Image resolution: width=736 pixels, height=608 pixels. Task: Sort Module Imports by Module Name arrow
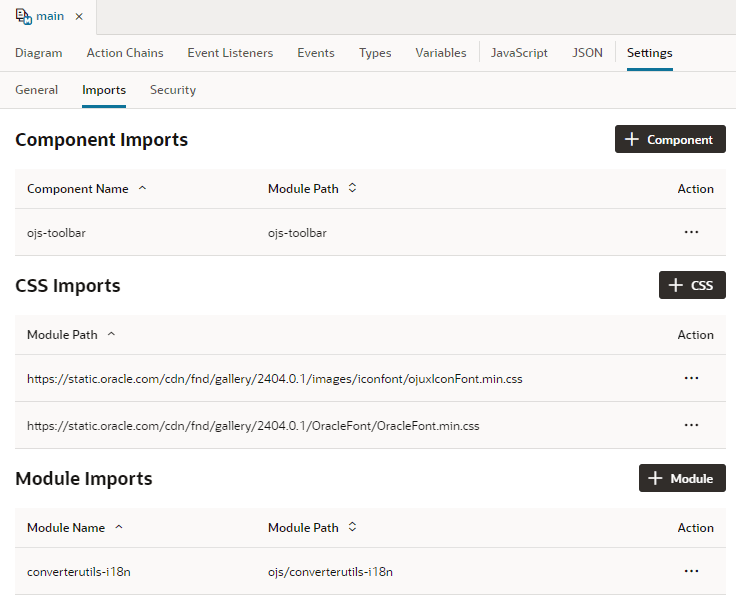[x=119, y=527]
